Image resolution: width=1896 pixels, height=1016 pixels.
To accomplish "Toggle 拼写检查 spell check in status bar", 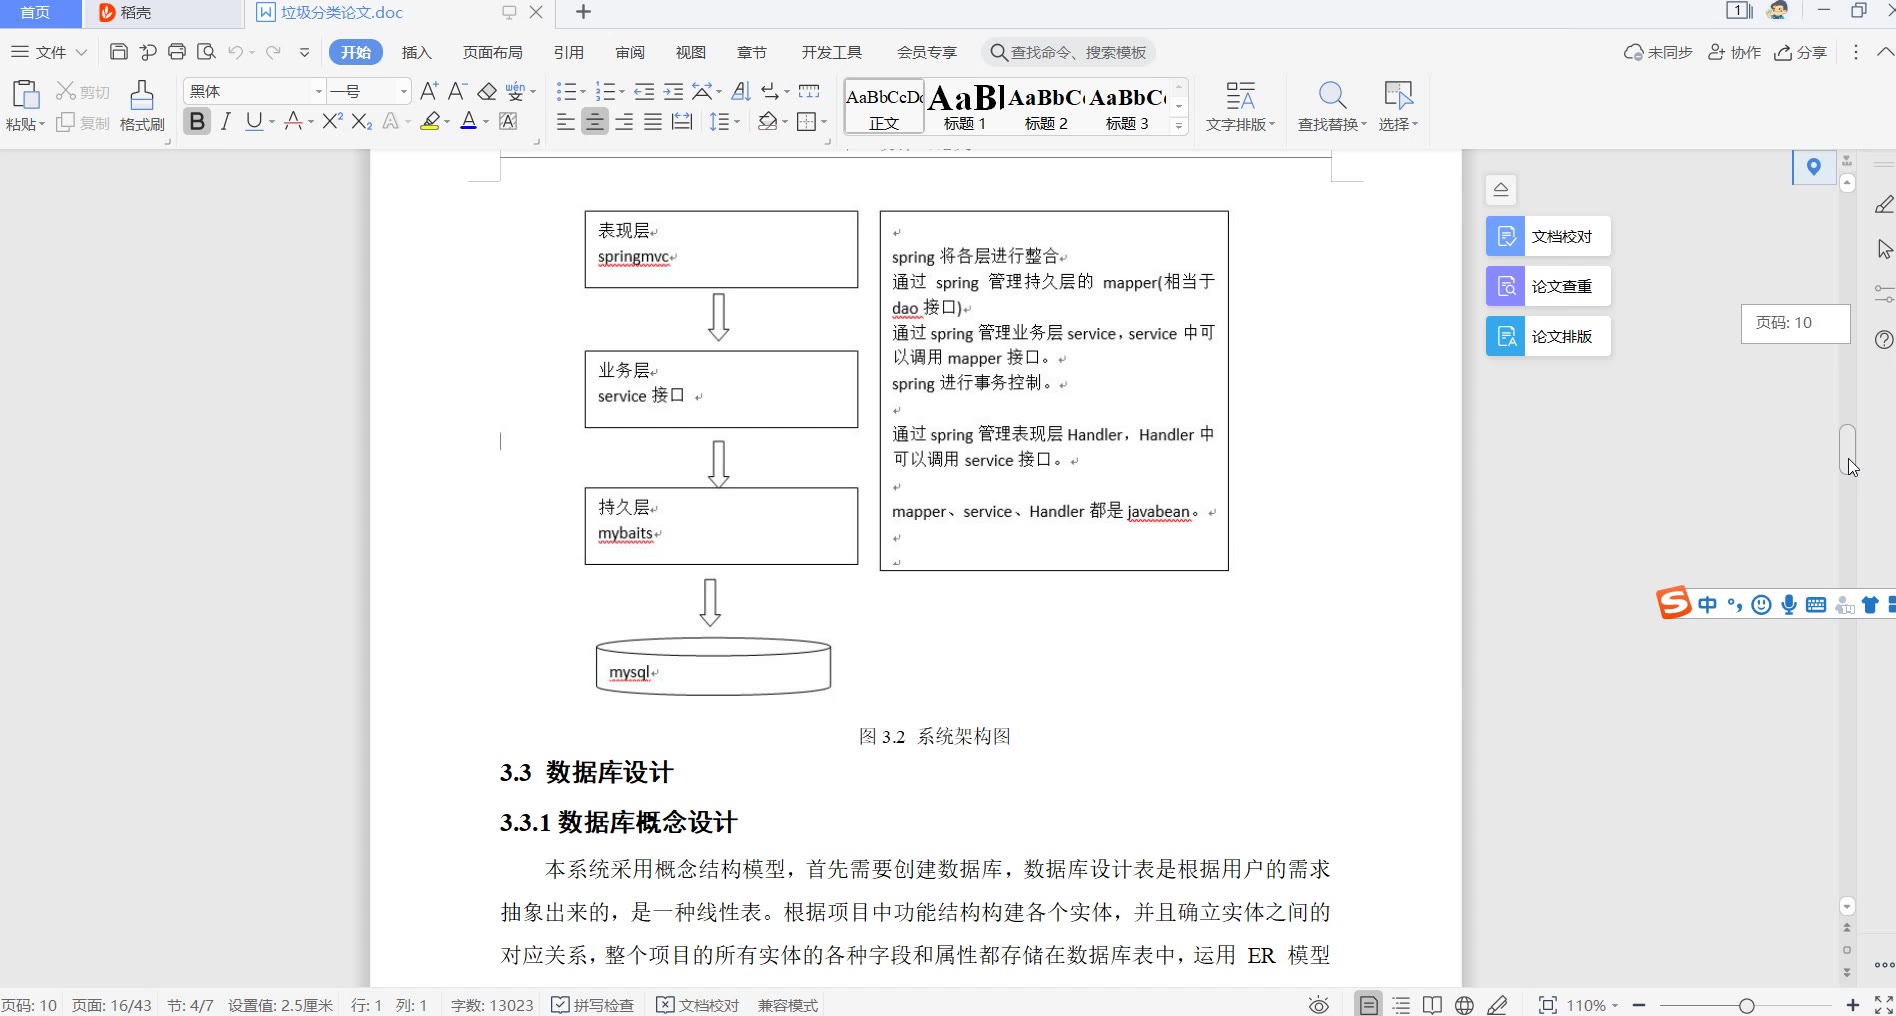I will pyautogui.click(x=592, y=1005).
